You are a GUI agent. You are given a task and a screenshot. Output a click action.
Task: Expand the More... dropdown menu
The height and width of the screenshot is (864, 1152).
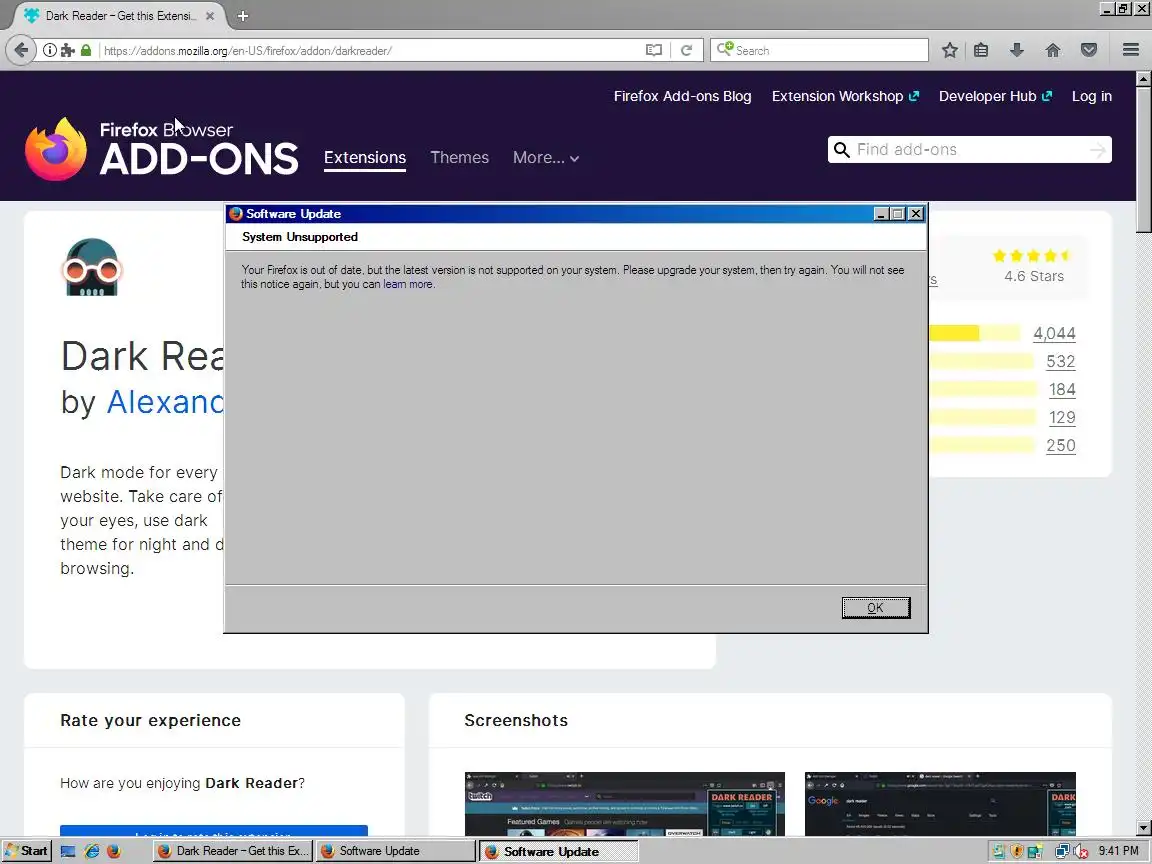coord(546,157)
